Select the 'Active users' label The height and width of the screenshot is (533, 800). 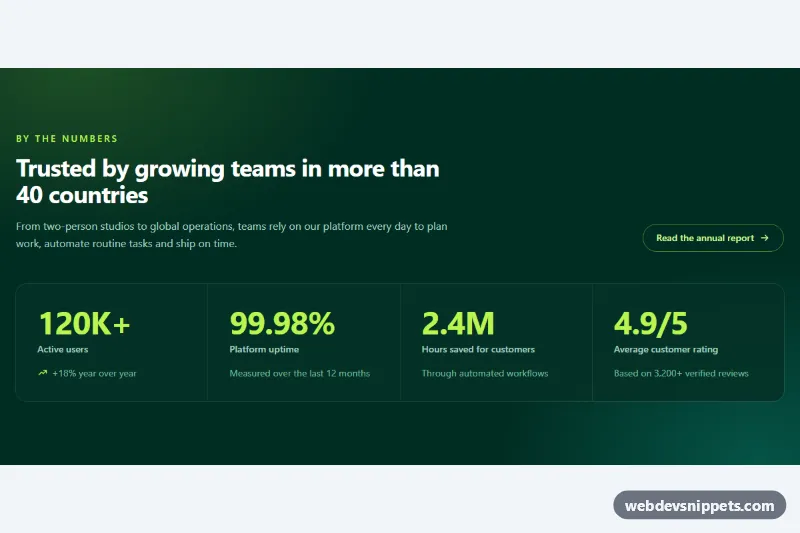(63, 349)
